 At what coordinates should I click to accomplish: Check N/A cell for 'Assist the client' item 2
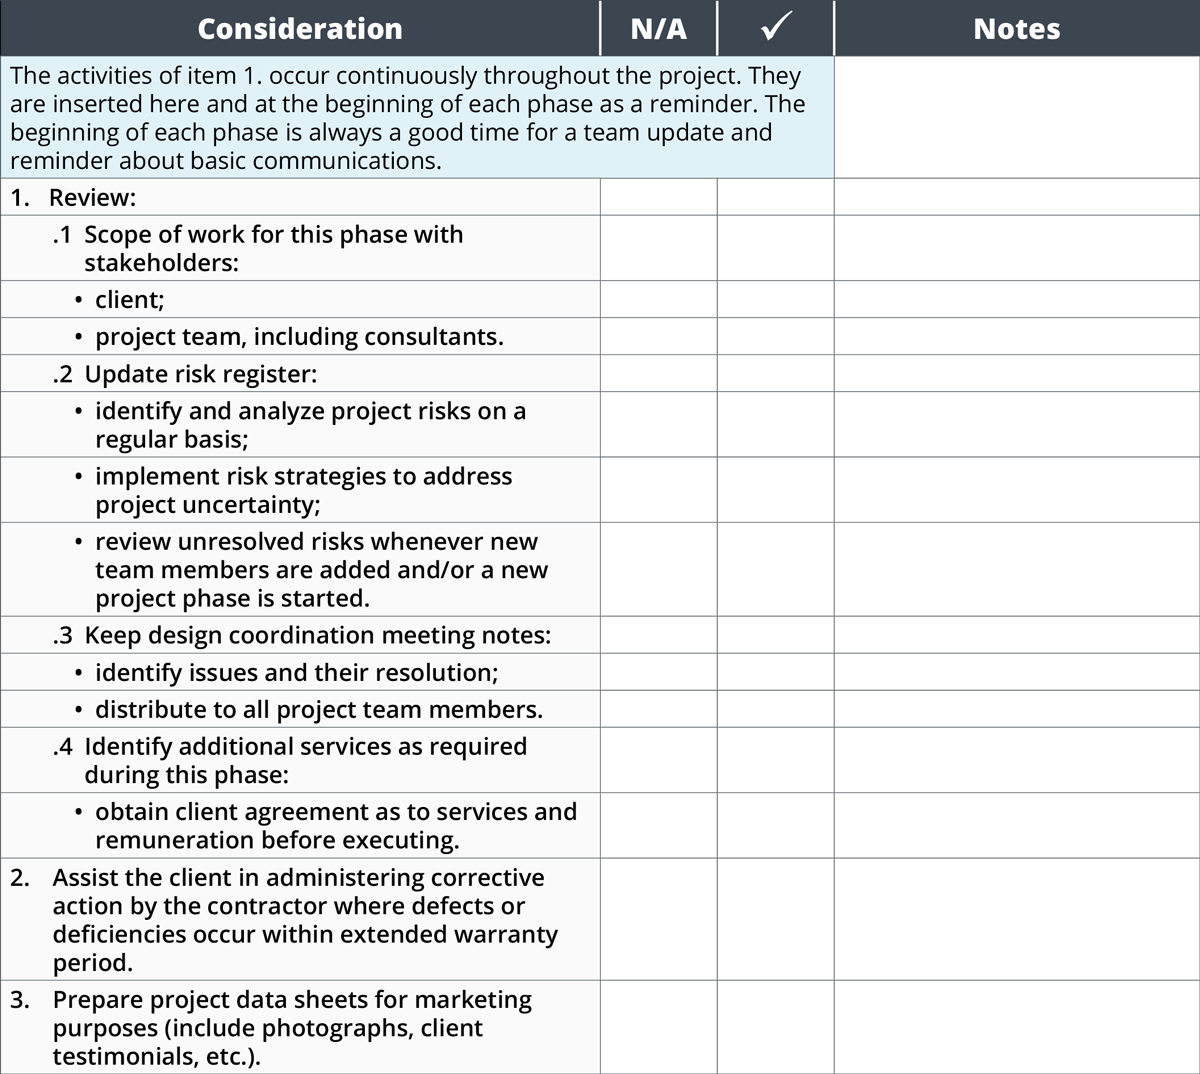[x=659, y=919]
